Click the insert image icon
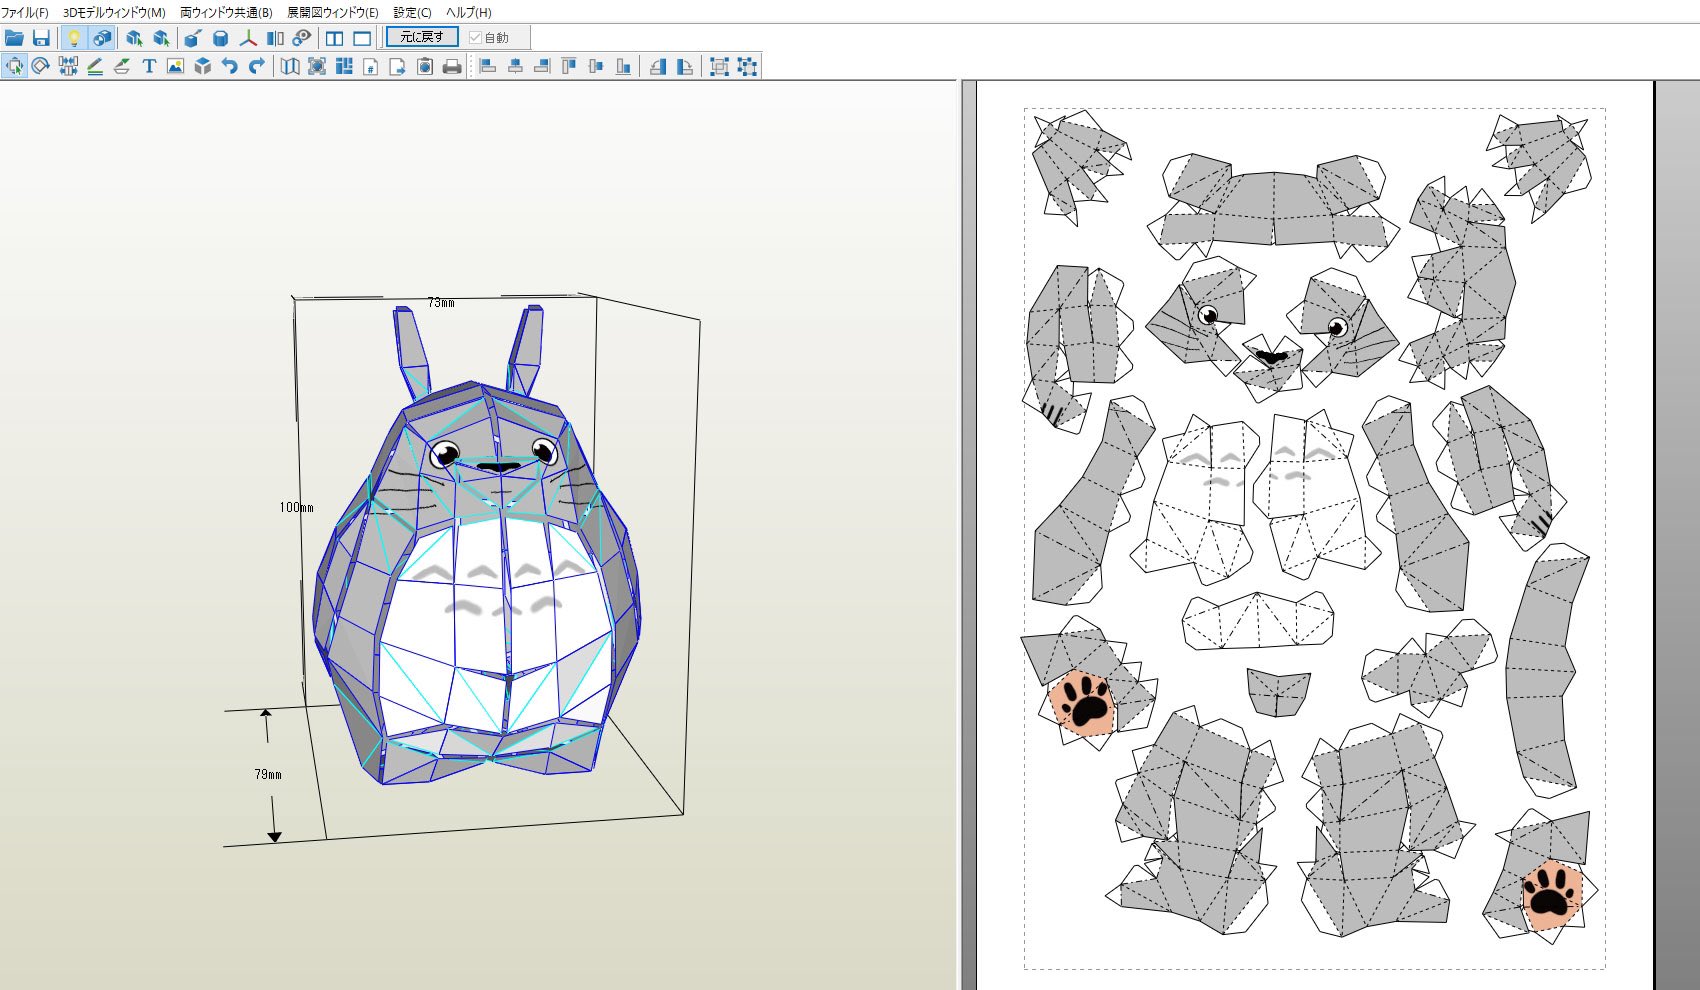This screenshot has height=990, width=1700. (x=176, y=66)
